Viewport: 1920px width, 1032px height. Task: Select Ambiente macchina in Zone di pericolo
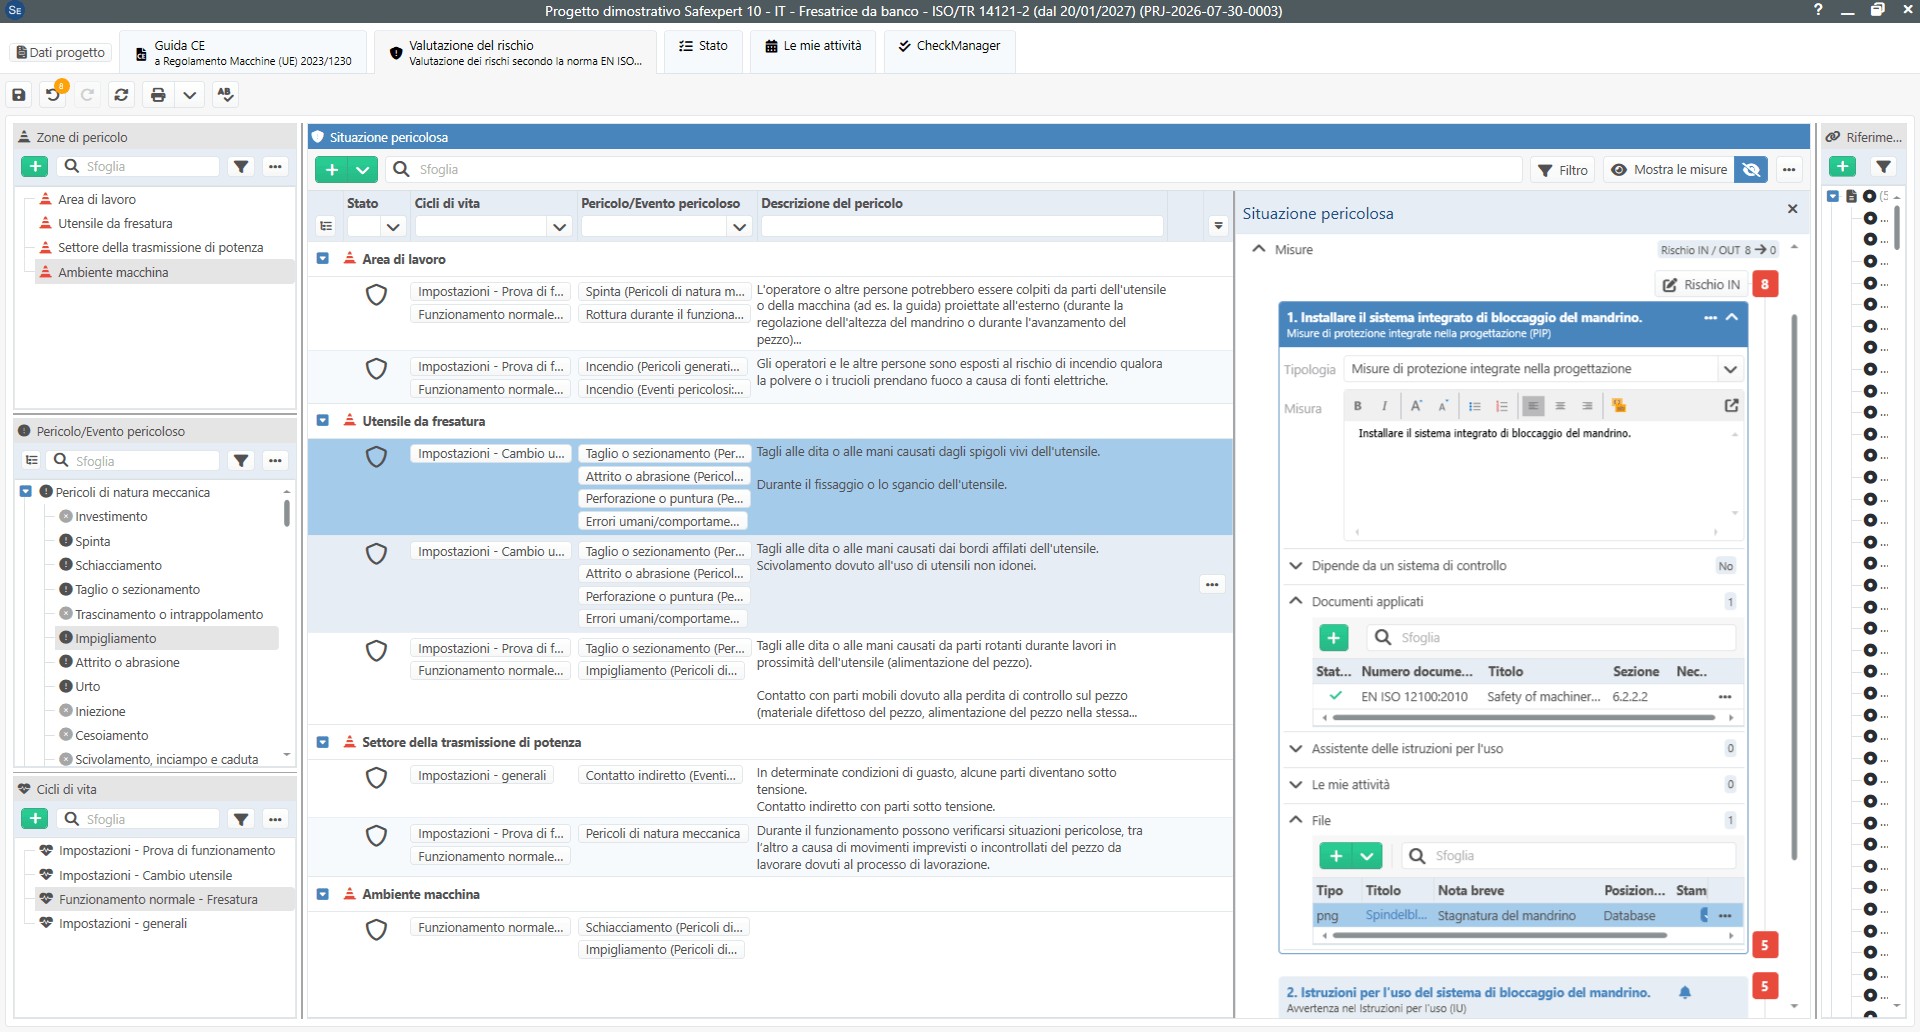coord(113,272)
